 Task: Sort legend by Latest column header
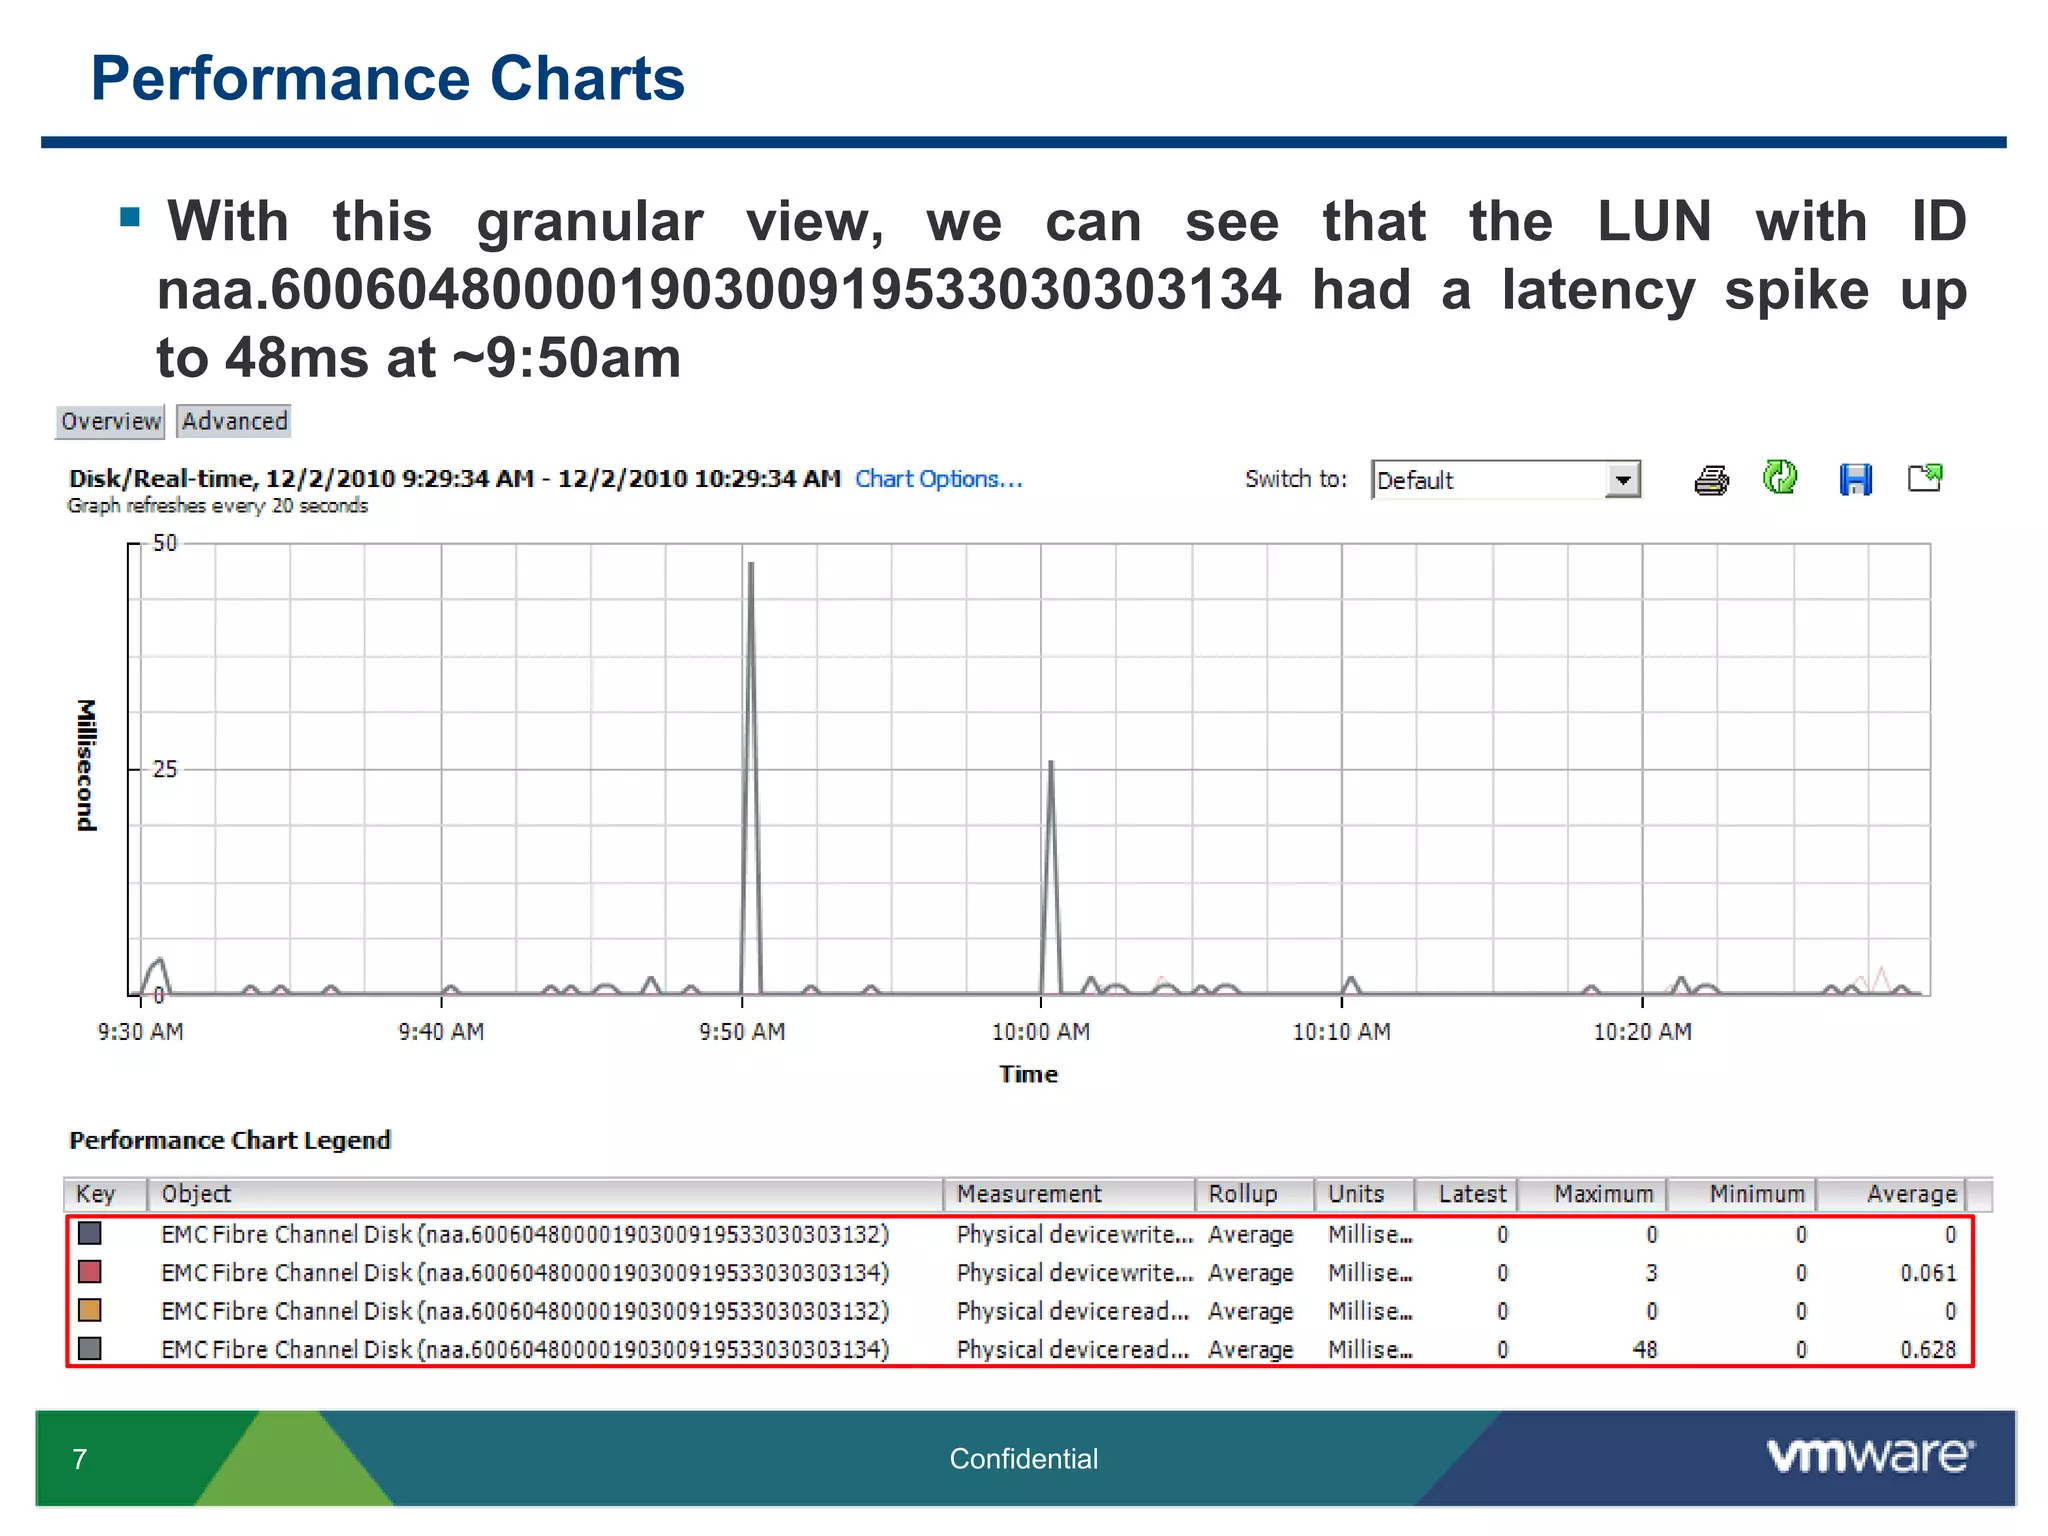[1467, 1194]
